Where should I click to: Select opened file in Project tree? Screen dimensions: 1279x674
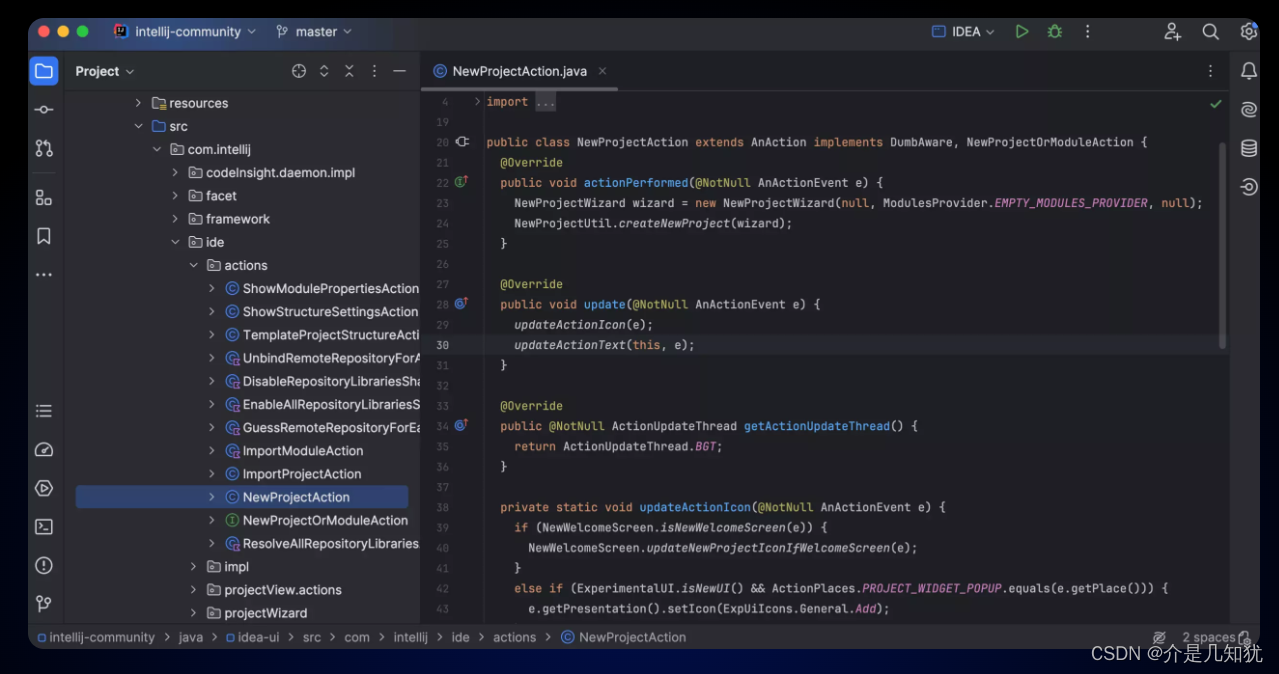[x=299, y=71]
